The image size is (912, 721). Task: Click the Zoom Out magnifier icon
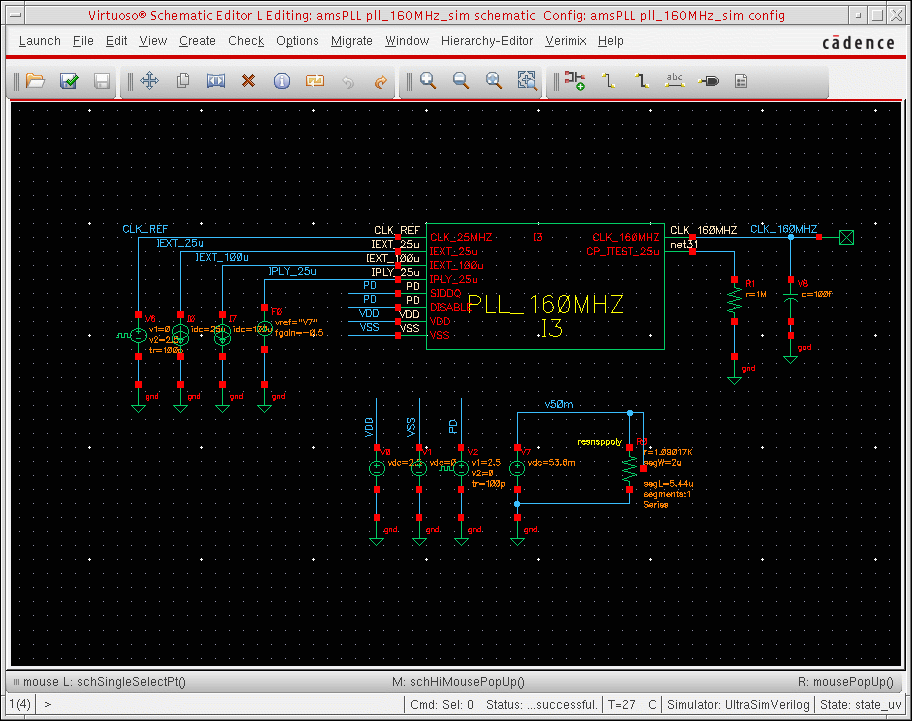click(x=461, y=81)
